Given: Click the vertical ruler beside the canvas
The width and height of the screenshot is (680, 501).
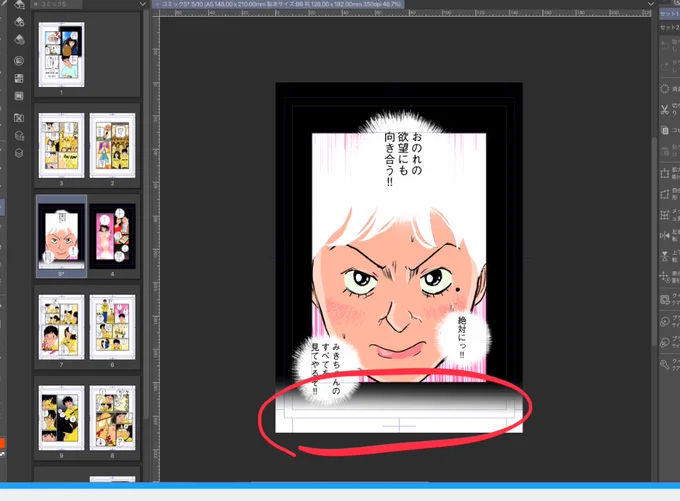Looking at the screenshot, I should pyautogui.click(x=156, y=249).
